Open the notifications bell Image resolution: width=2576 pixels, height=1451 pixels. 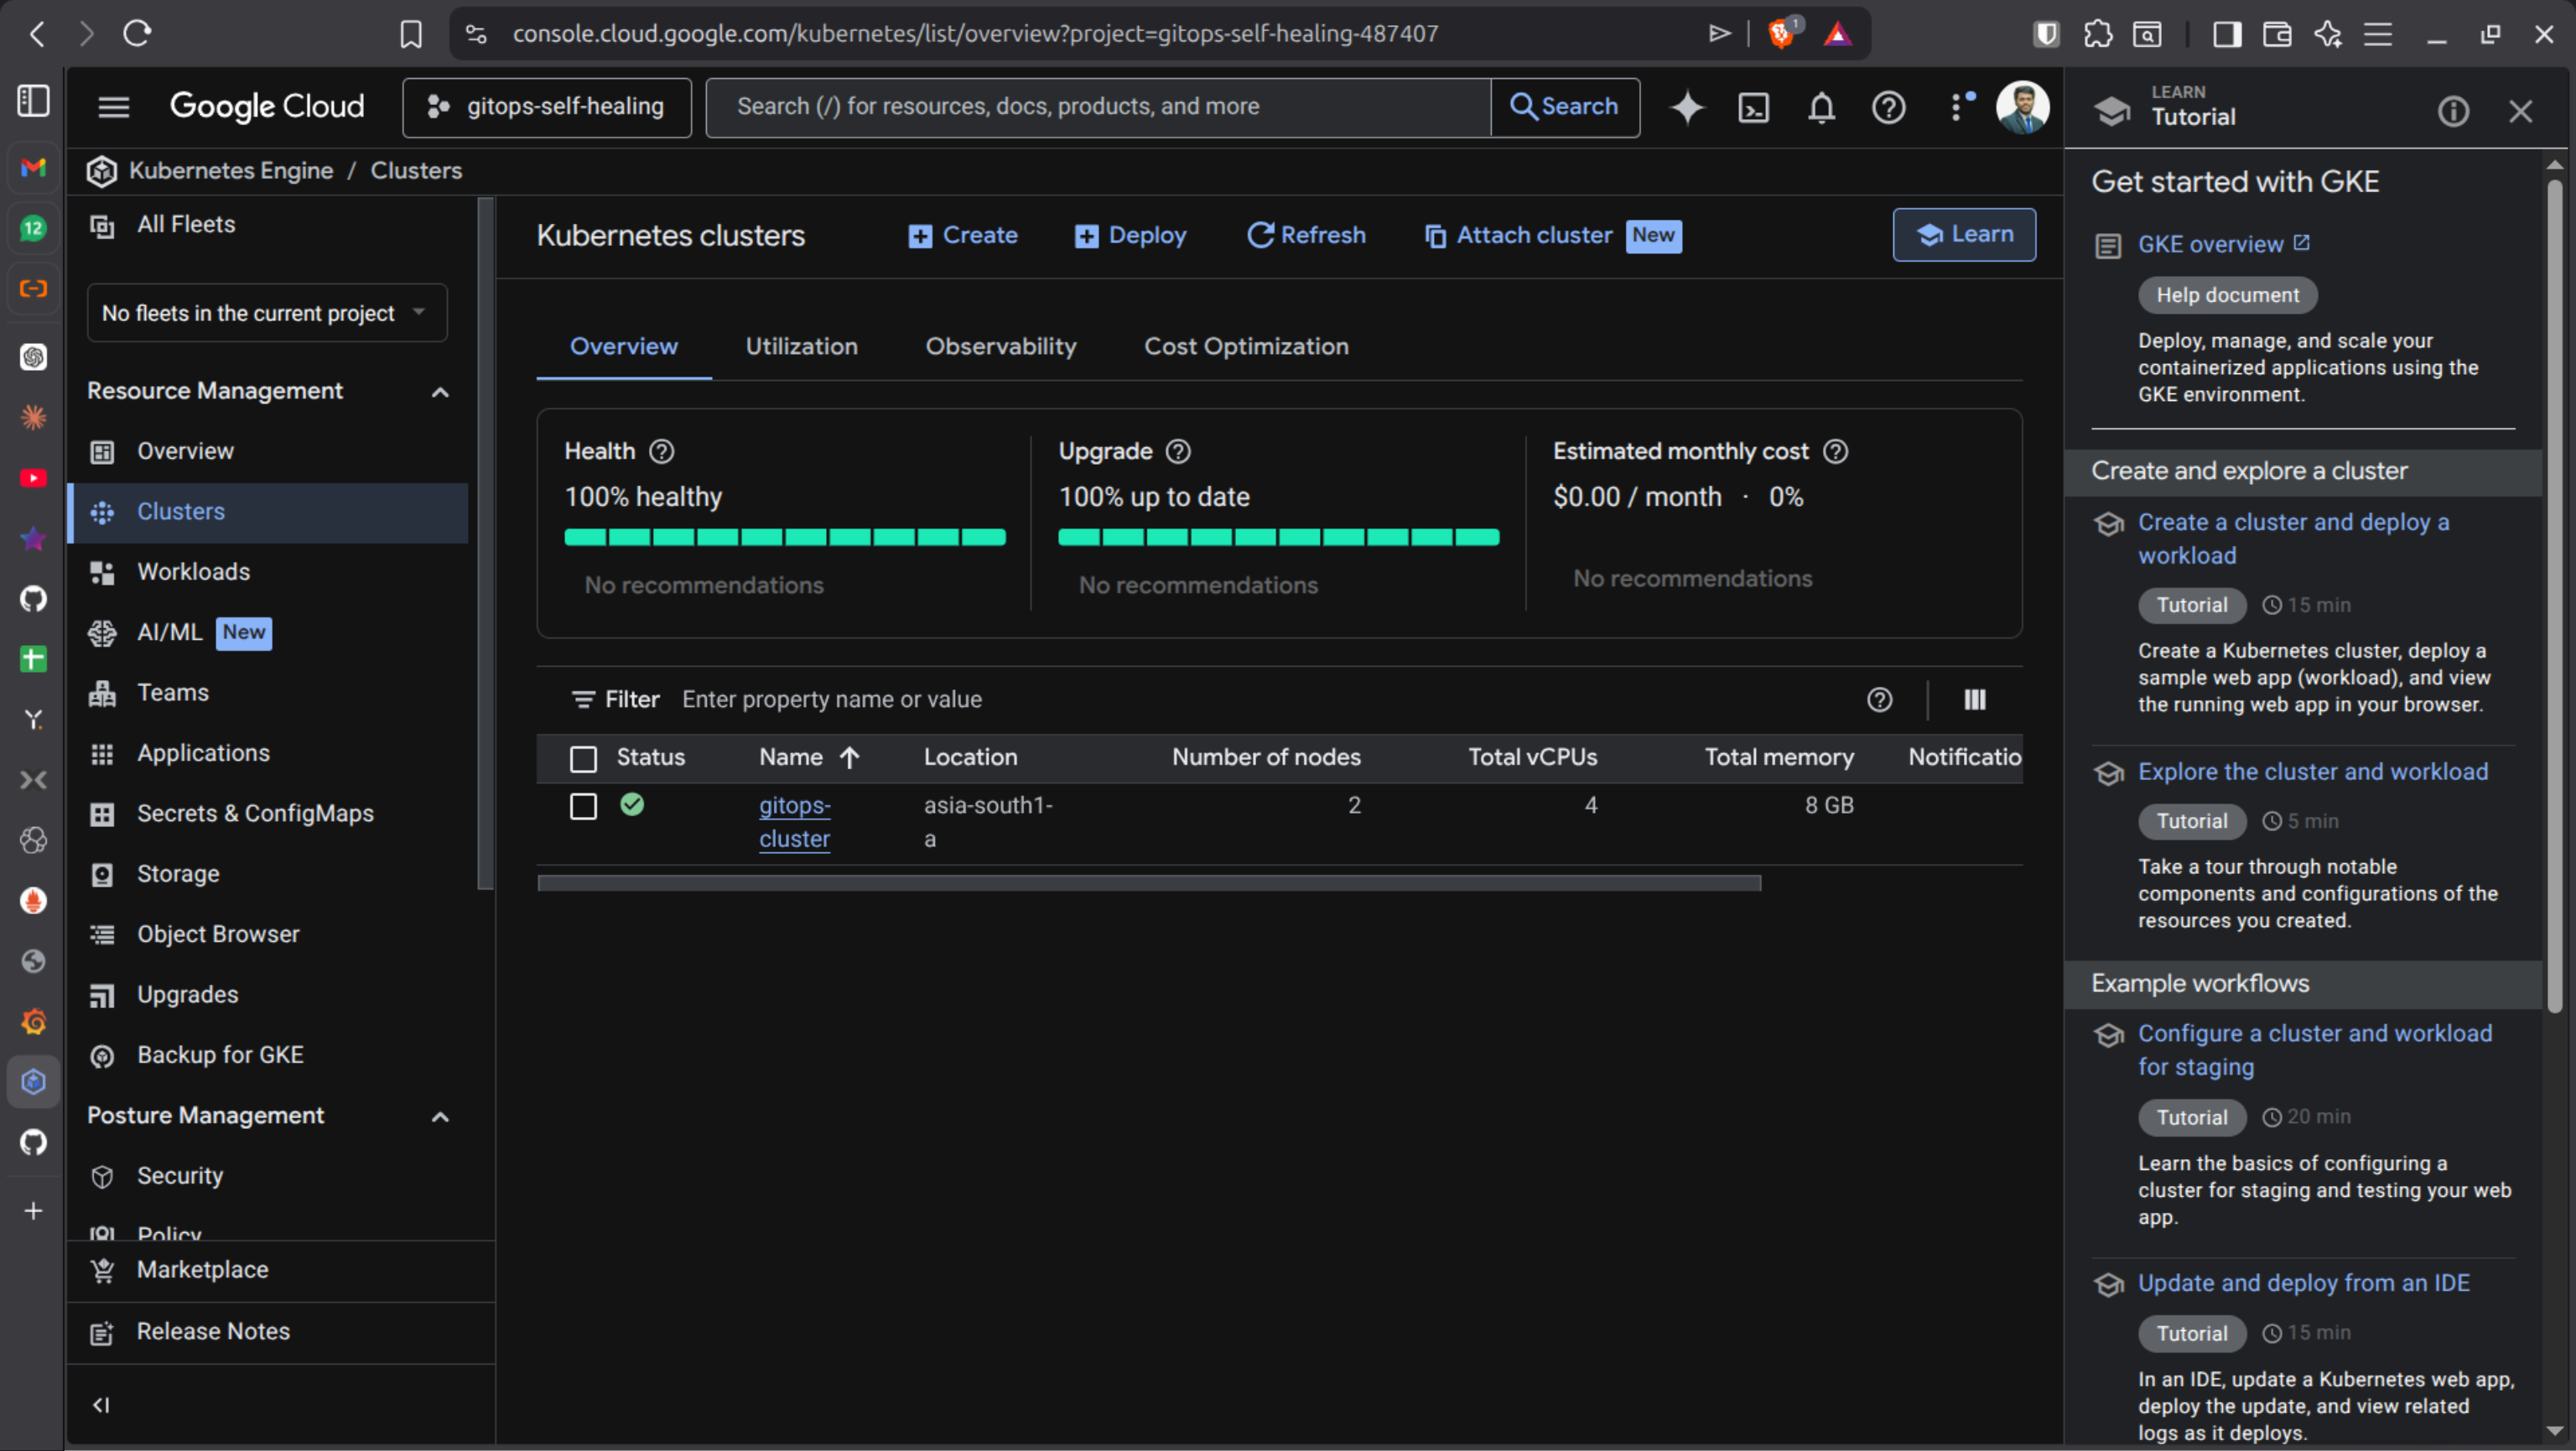(x=1821, y=107)
